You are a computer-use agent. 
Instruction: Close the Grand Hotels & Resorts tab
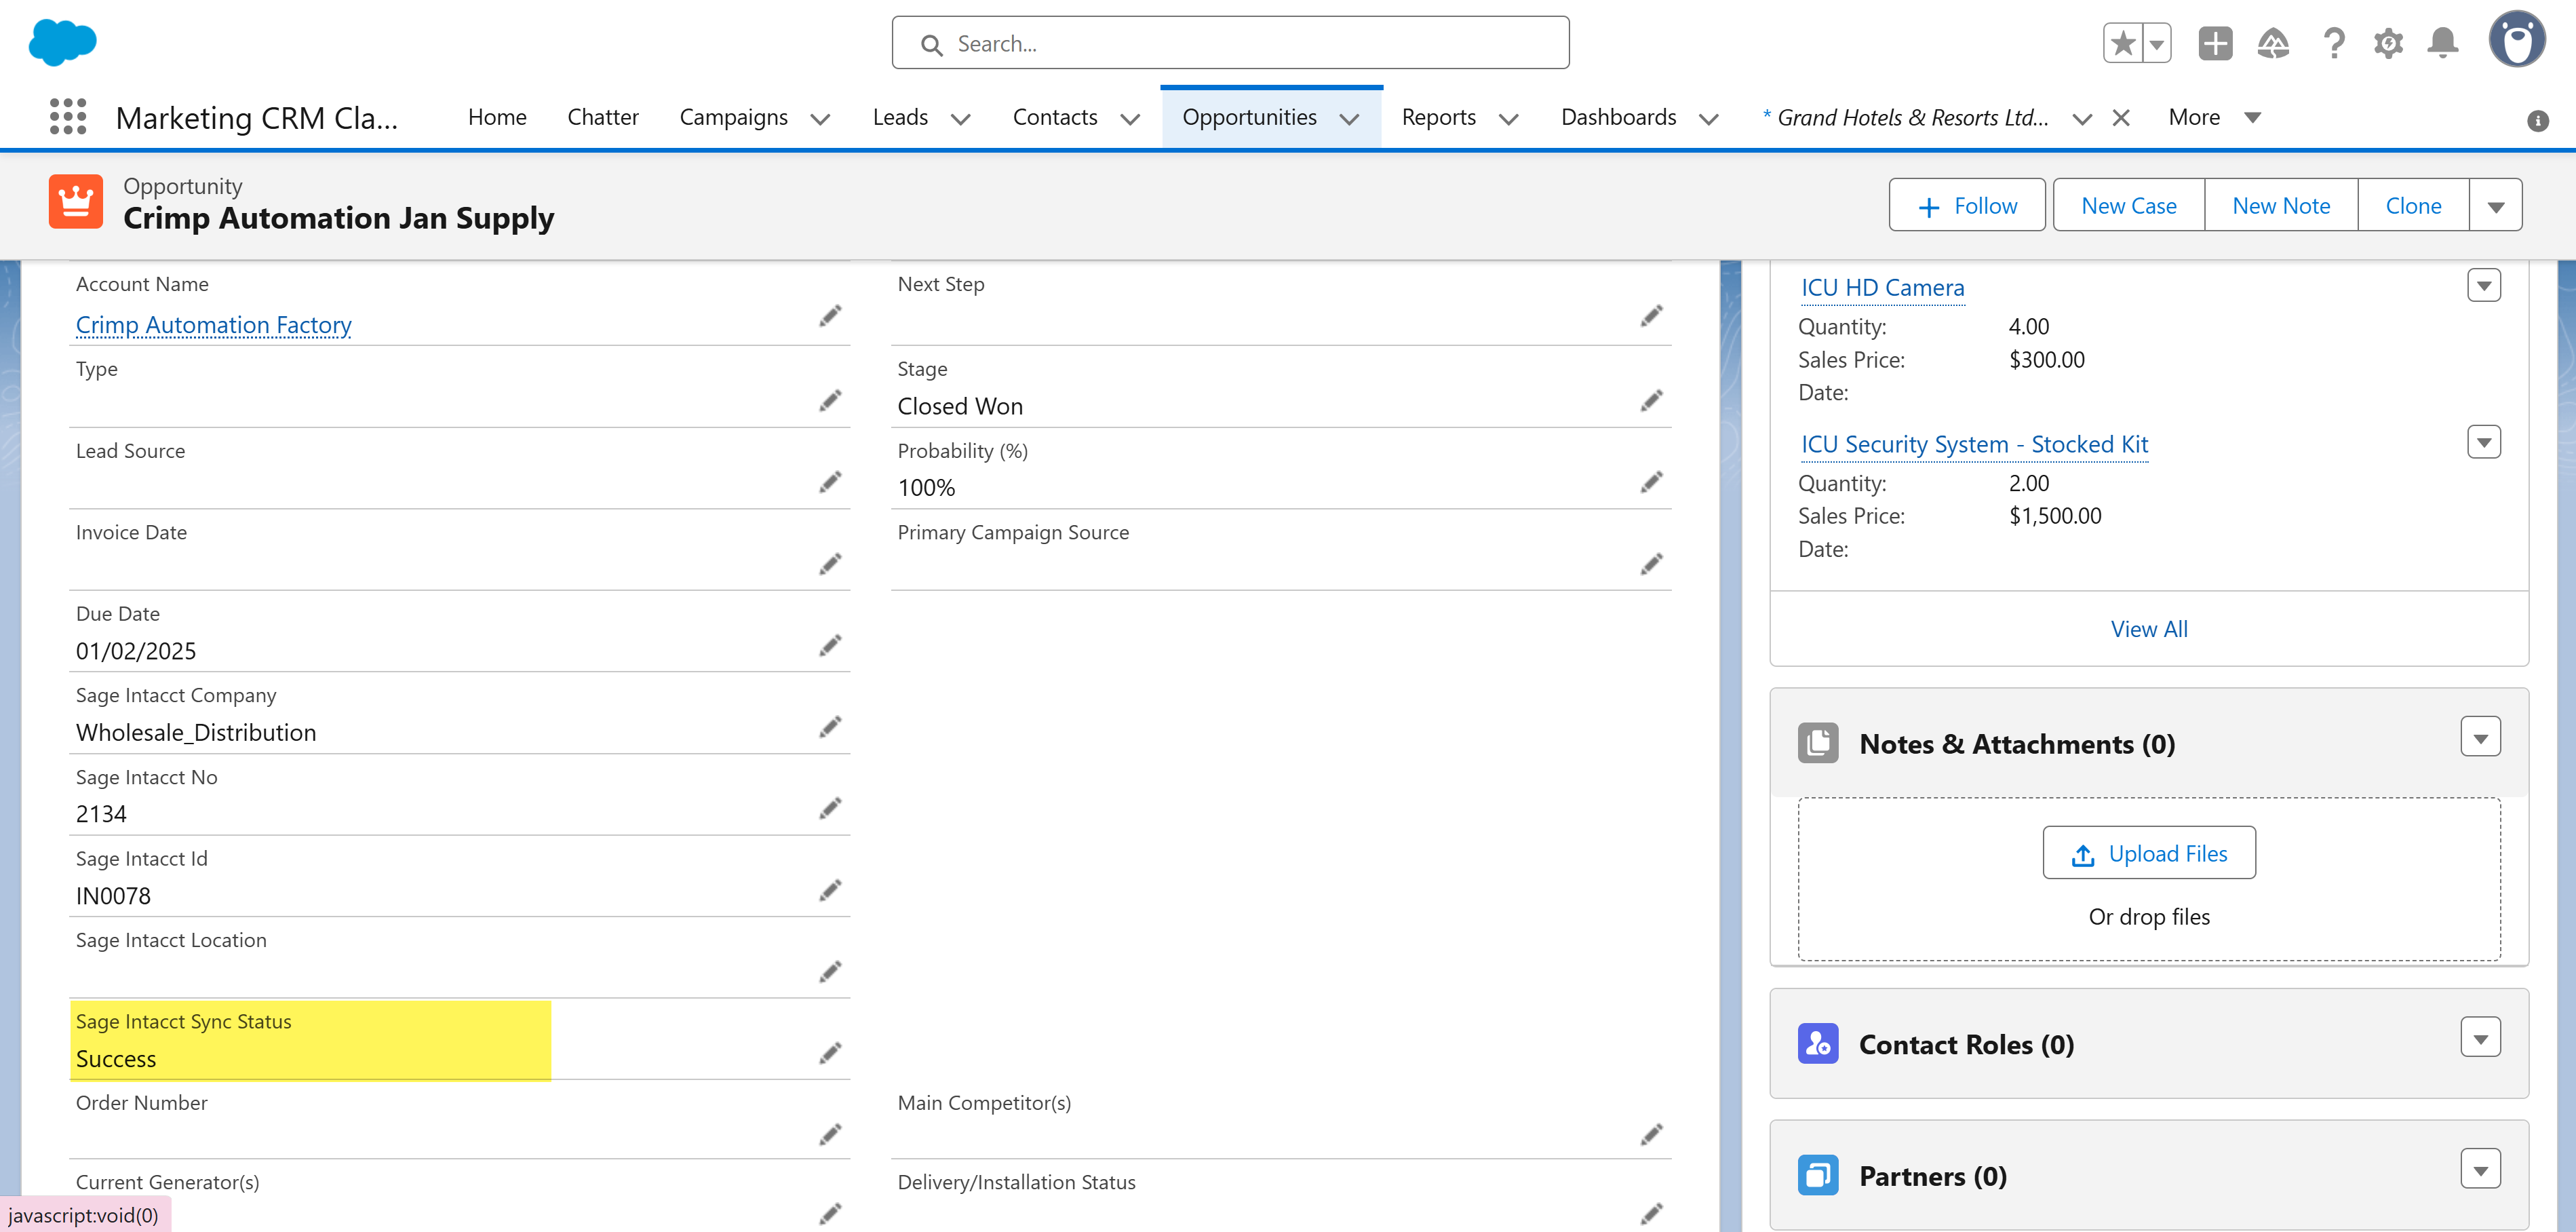pos(2120,118)
